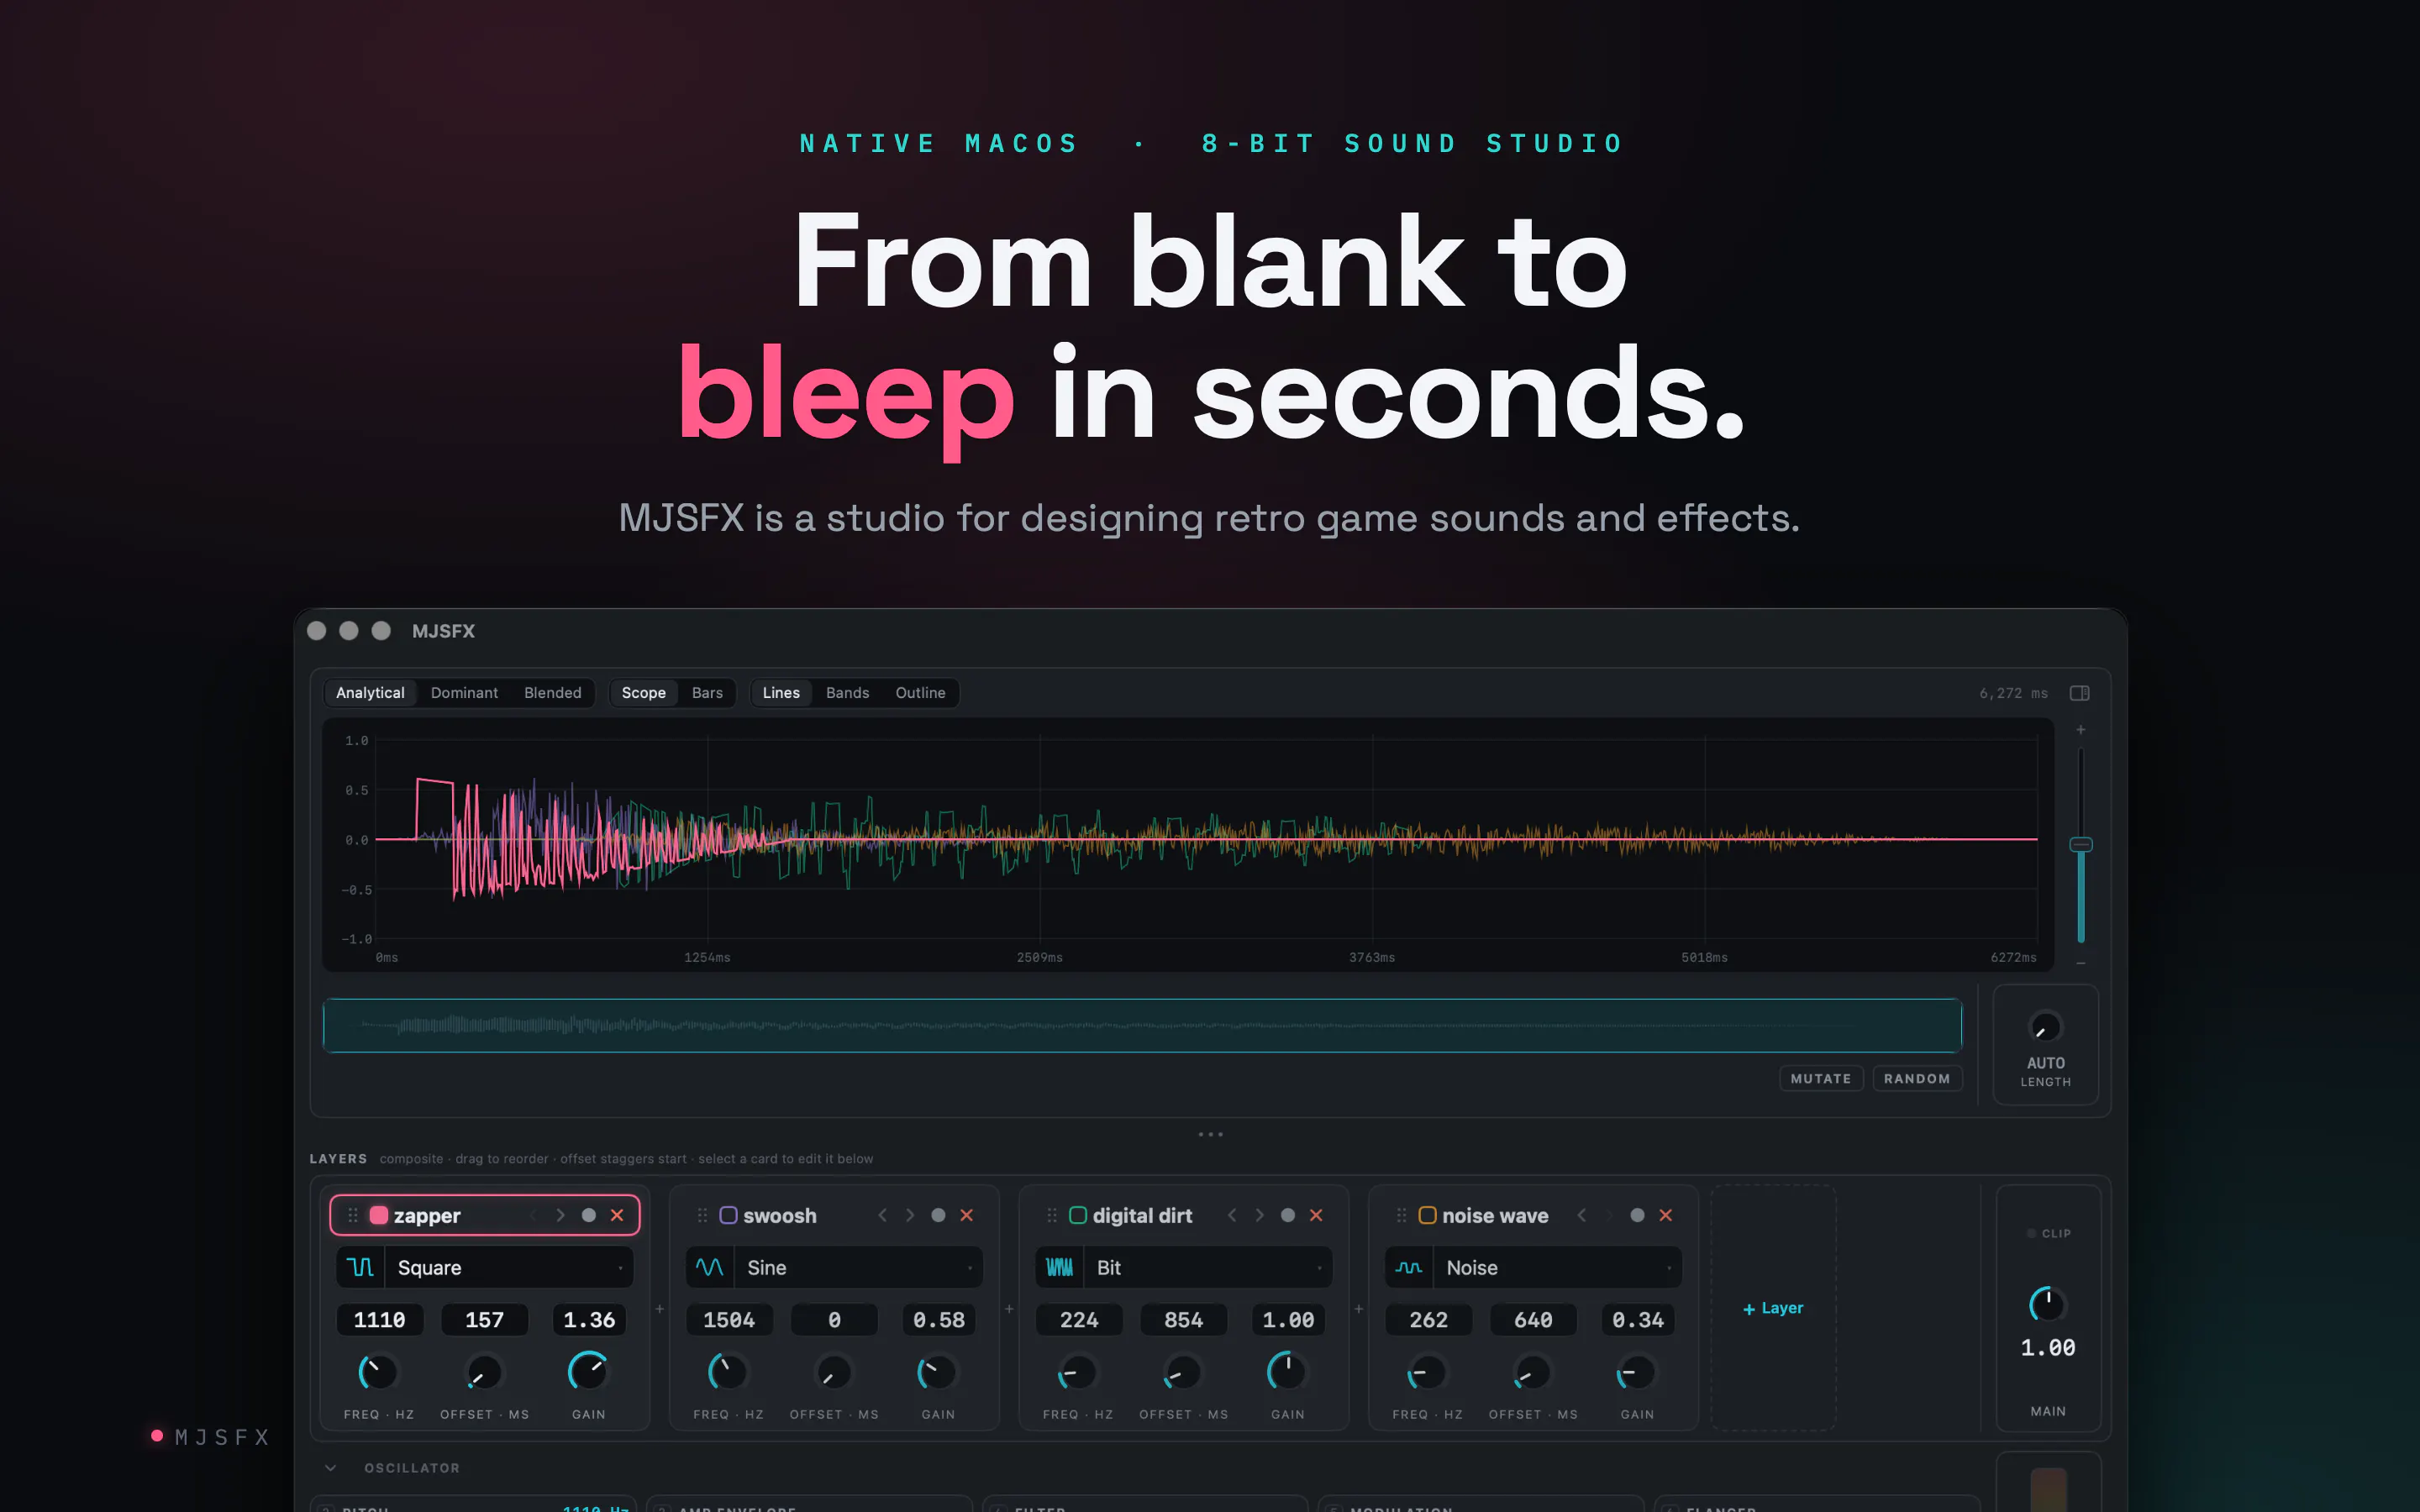This screenshot has height=1512, width=2420.
Task: Click the Noise waveform icon on noise wave
Action: (x=1408, y=1267)
